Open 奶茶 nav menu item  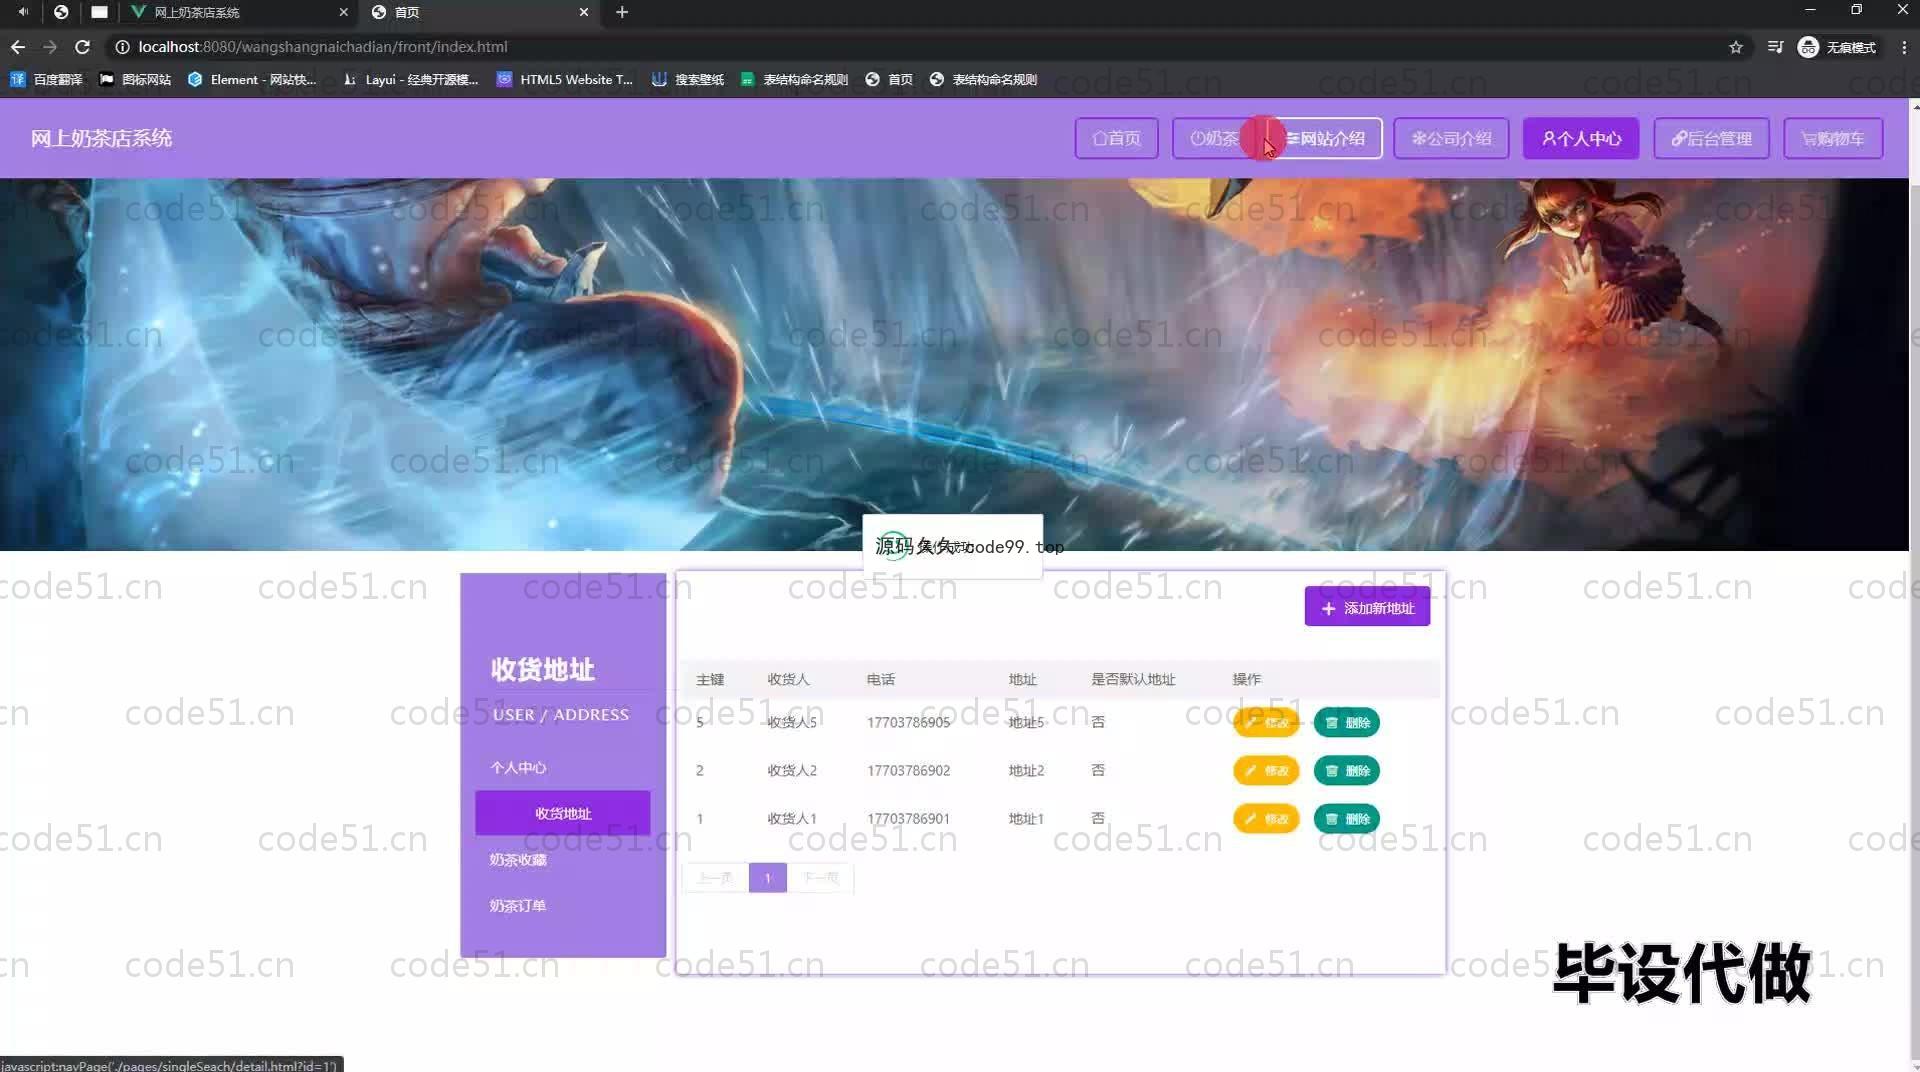[x=1214, y=138]
